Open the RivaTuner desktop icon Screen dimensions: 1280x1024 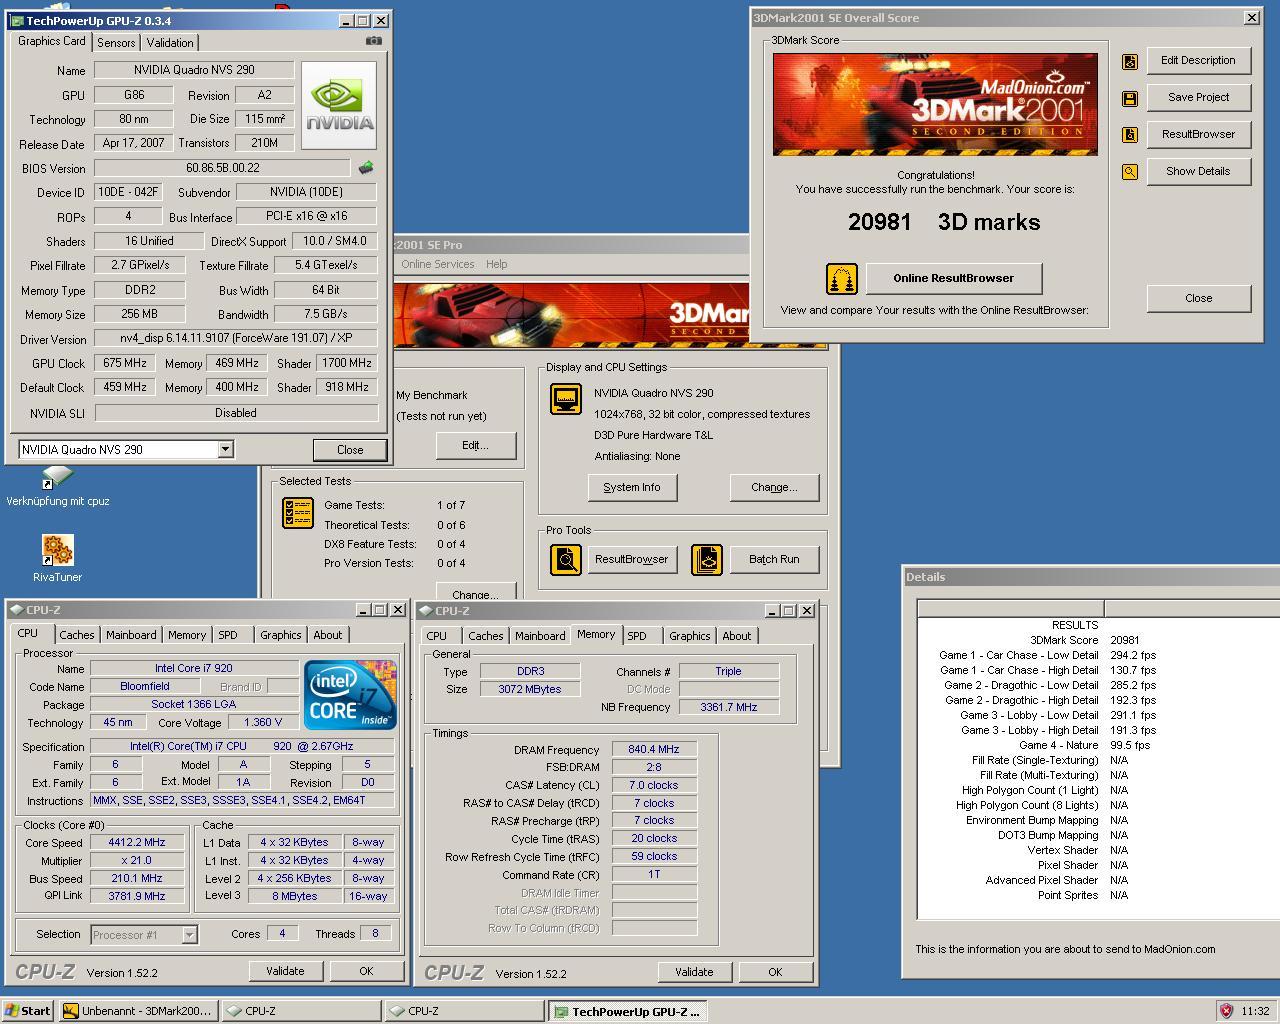[x=57, y=549]
